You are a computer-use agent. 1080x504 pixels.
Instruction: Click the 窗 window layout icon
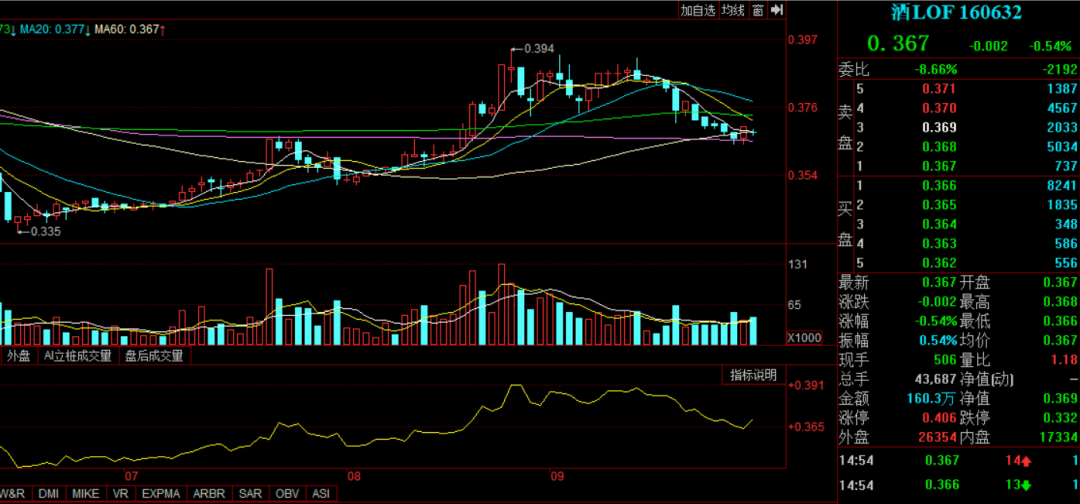click(x=758, y=10)
